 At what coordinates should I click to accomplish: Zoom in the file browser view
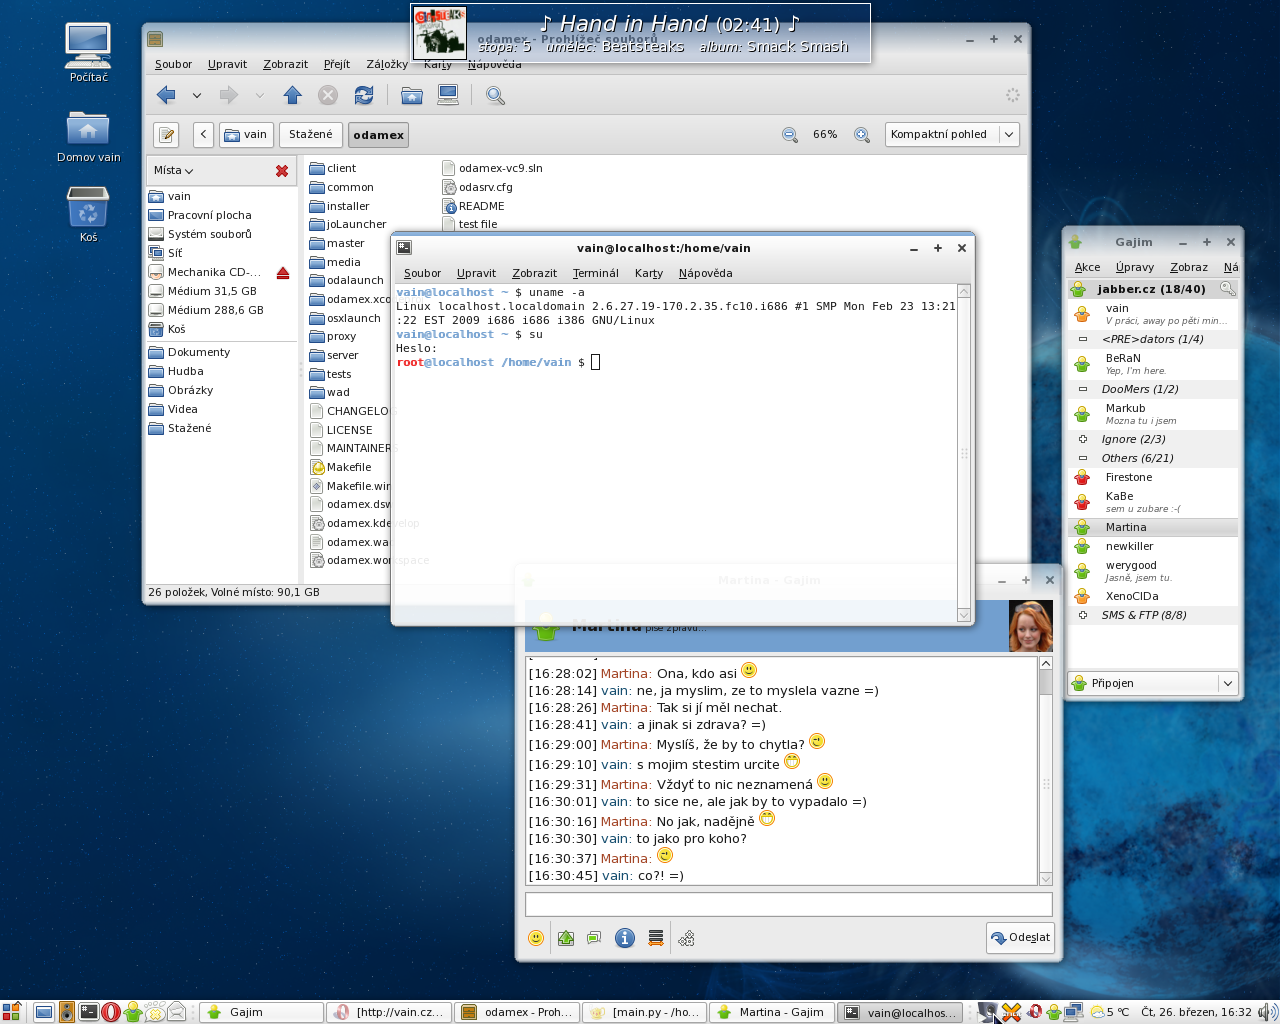pos(862,134)
